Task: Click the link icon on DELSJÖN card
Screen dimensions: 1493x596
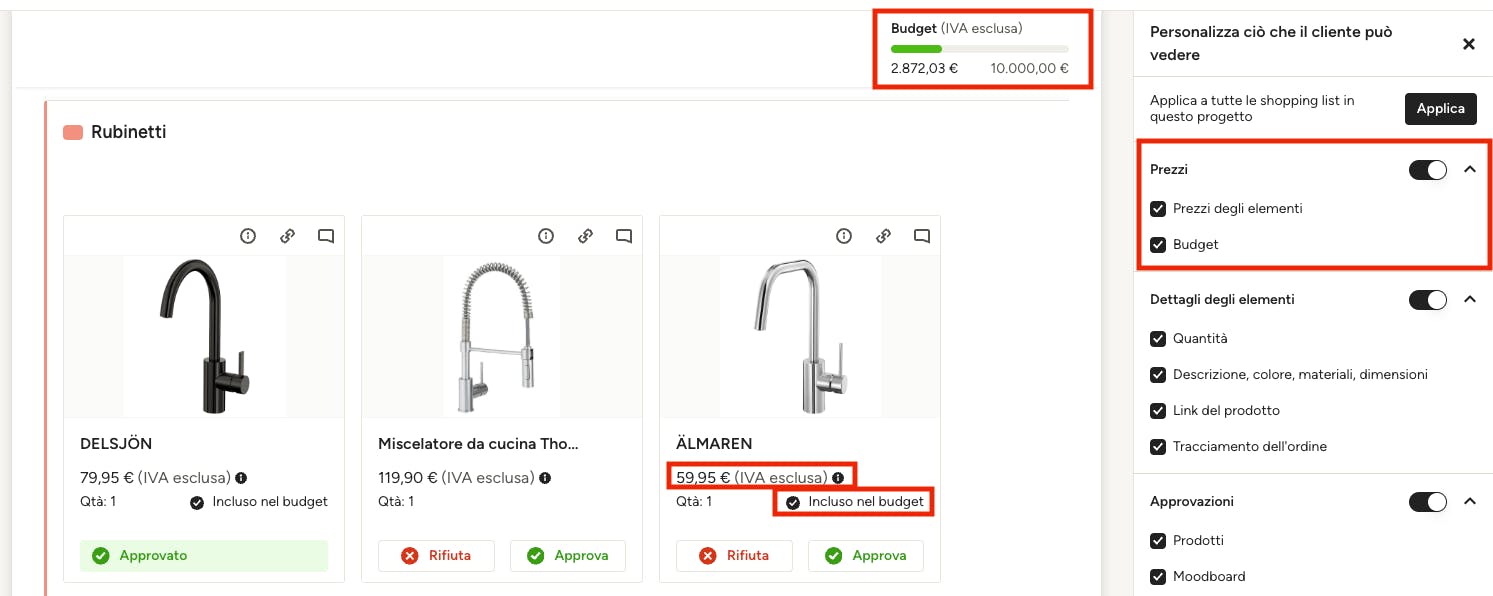Action: 287,236
